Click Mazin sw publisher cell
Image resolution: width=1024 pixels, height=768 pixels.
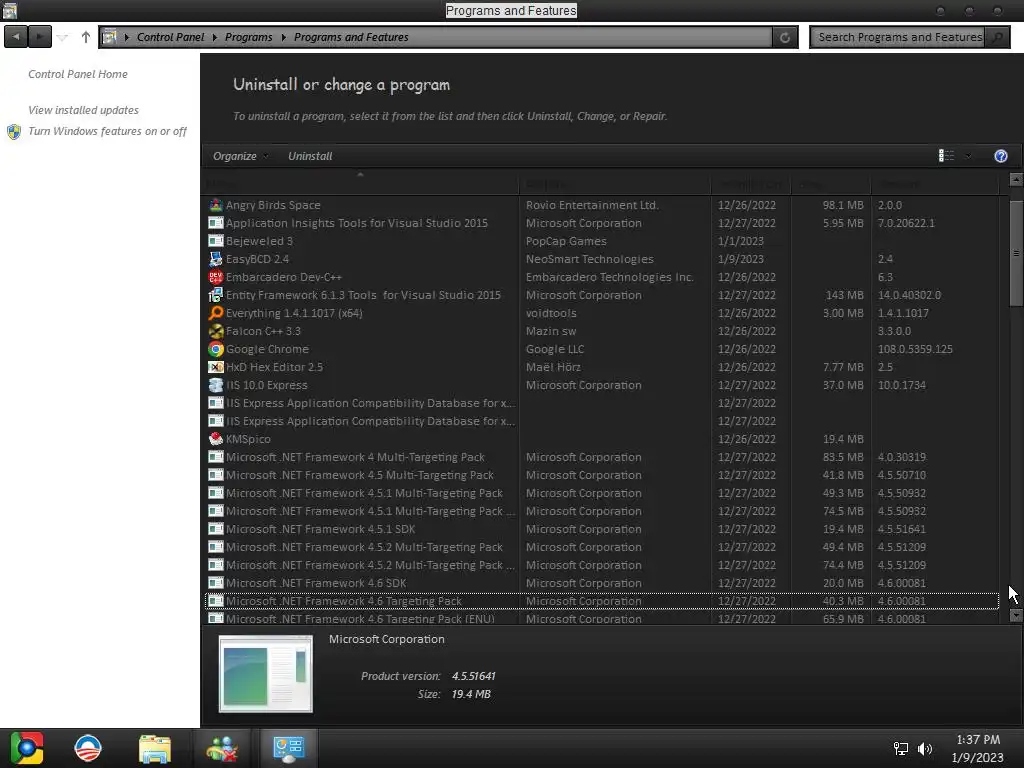coord(551,331)
